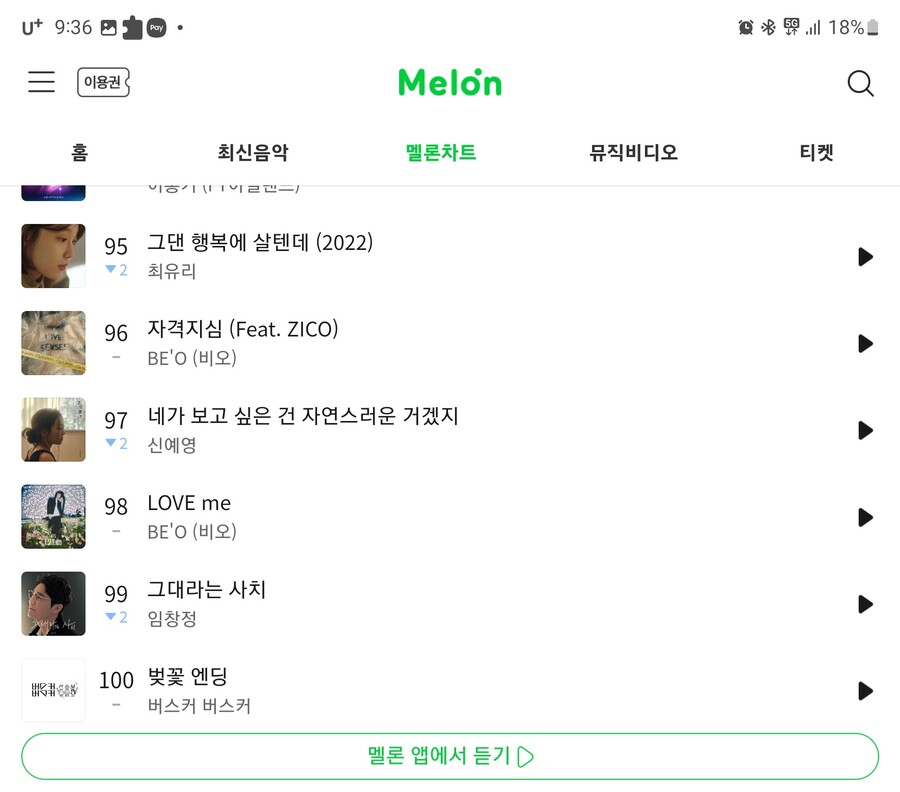900x792 pixels.
Task: Play 그대라는 사치 by 임창정
Action: coord(865,604)
